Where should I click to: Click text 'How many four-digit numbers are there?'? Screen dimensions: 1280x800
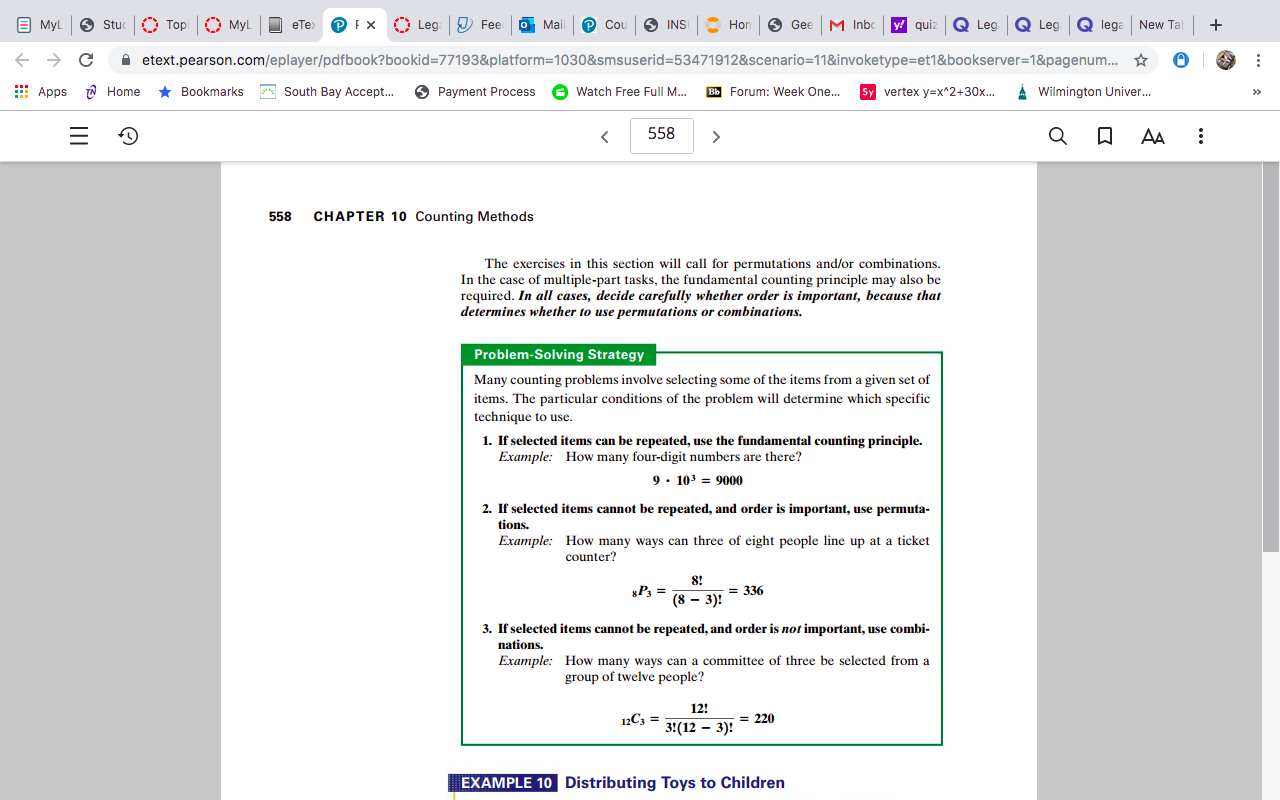click(x=683, y=456)
